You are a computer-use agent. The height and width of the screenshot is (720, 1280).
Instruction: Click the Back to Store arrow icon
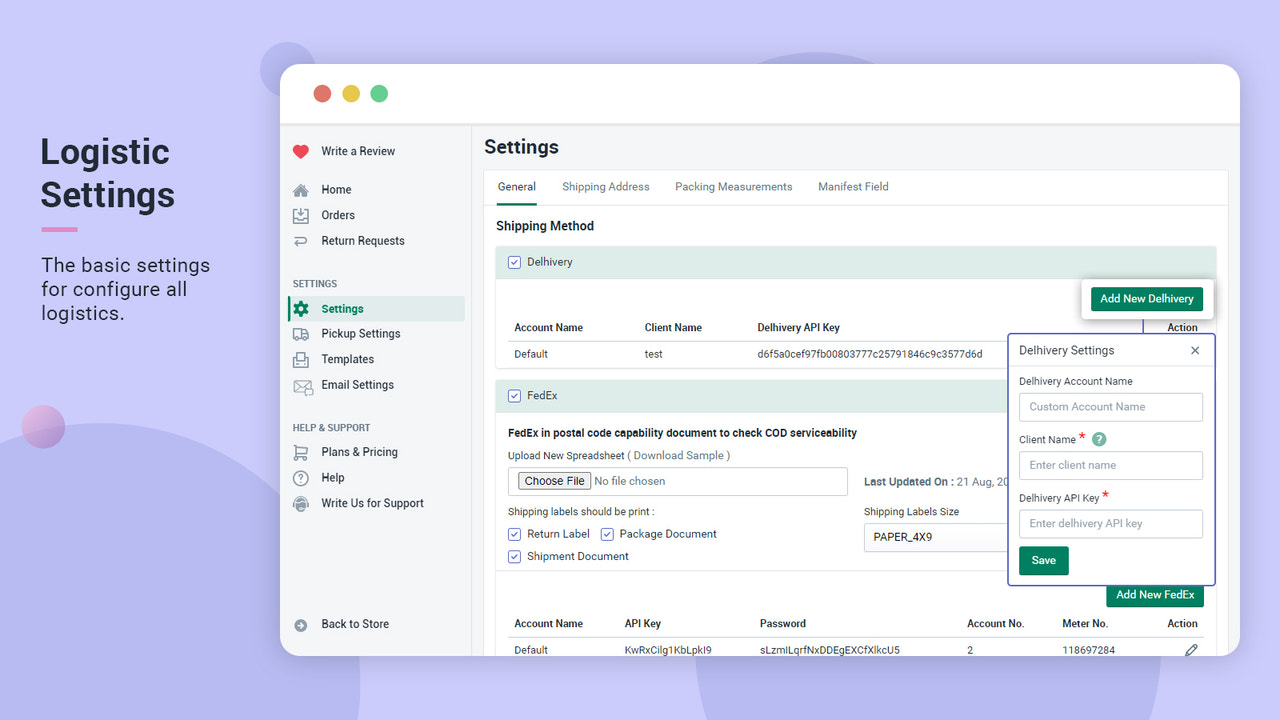click(x=301, y=624)
